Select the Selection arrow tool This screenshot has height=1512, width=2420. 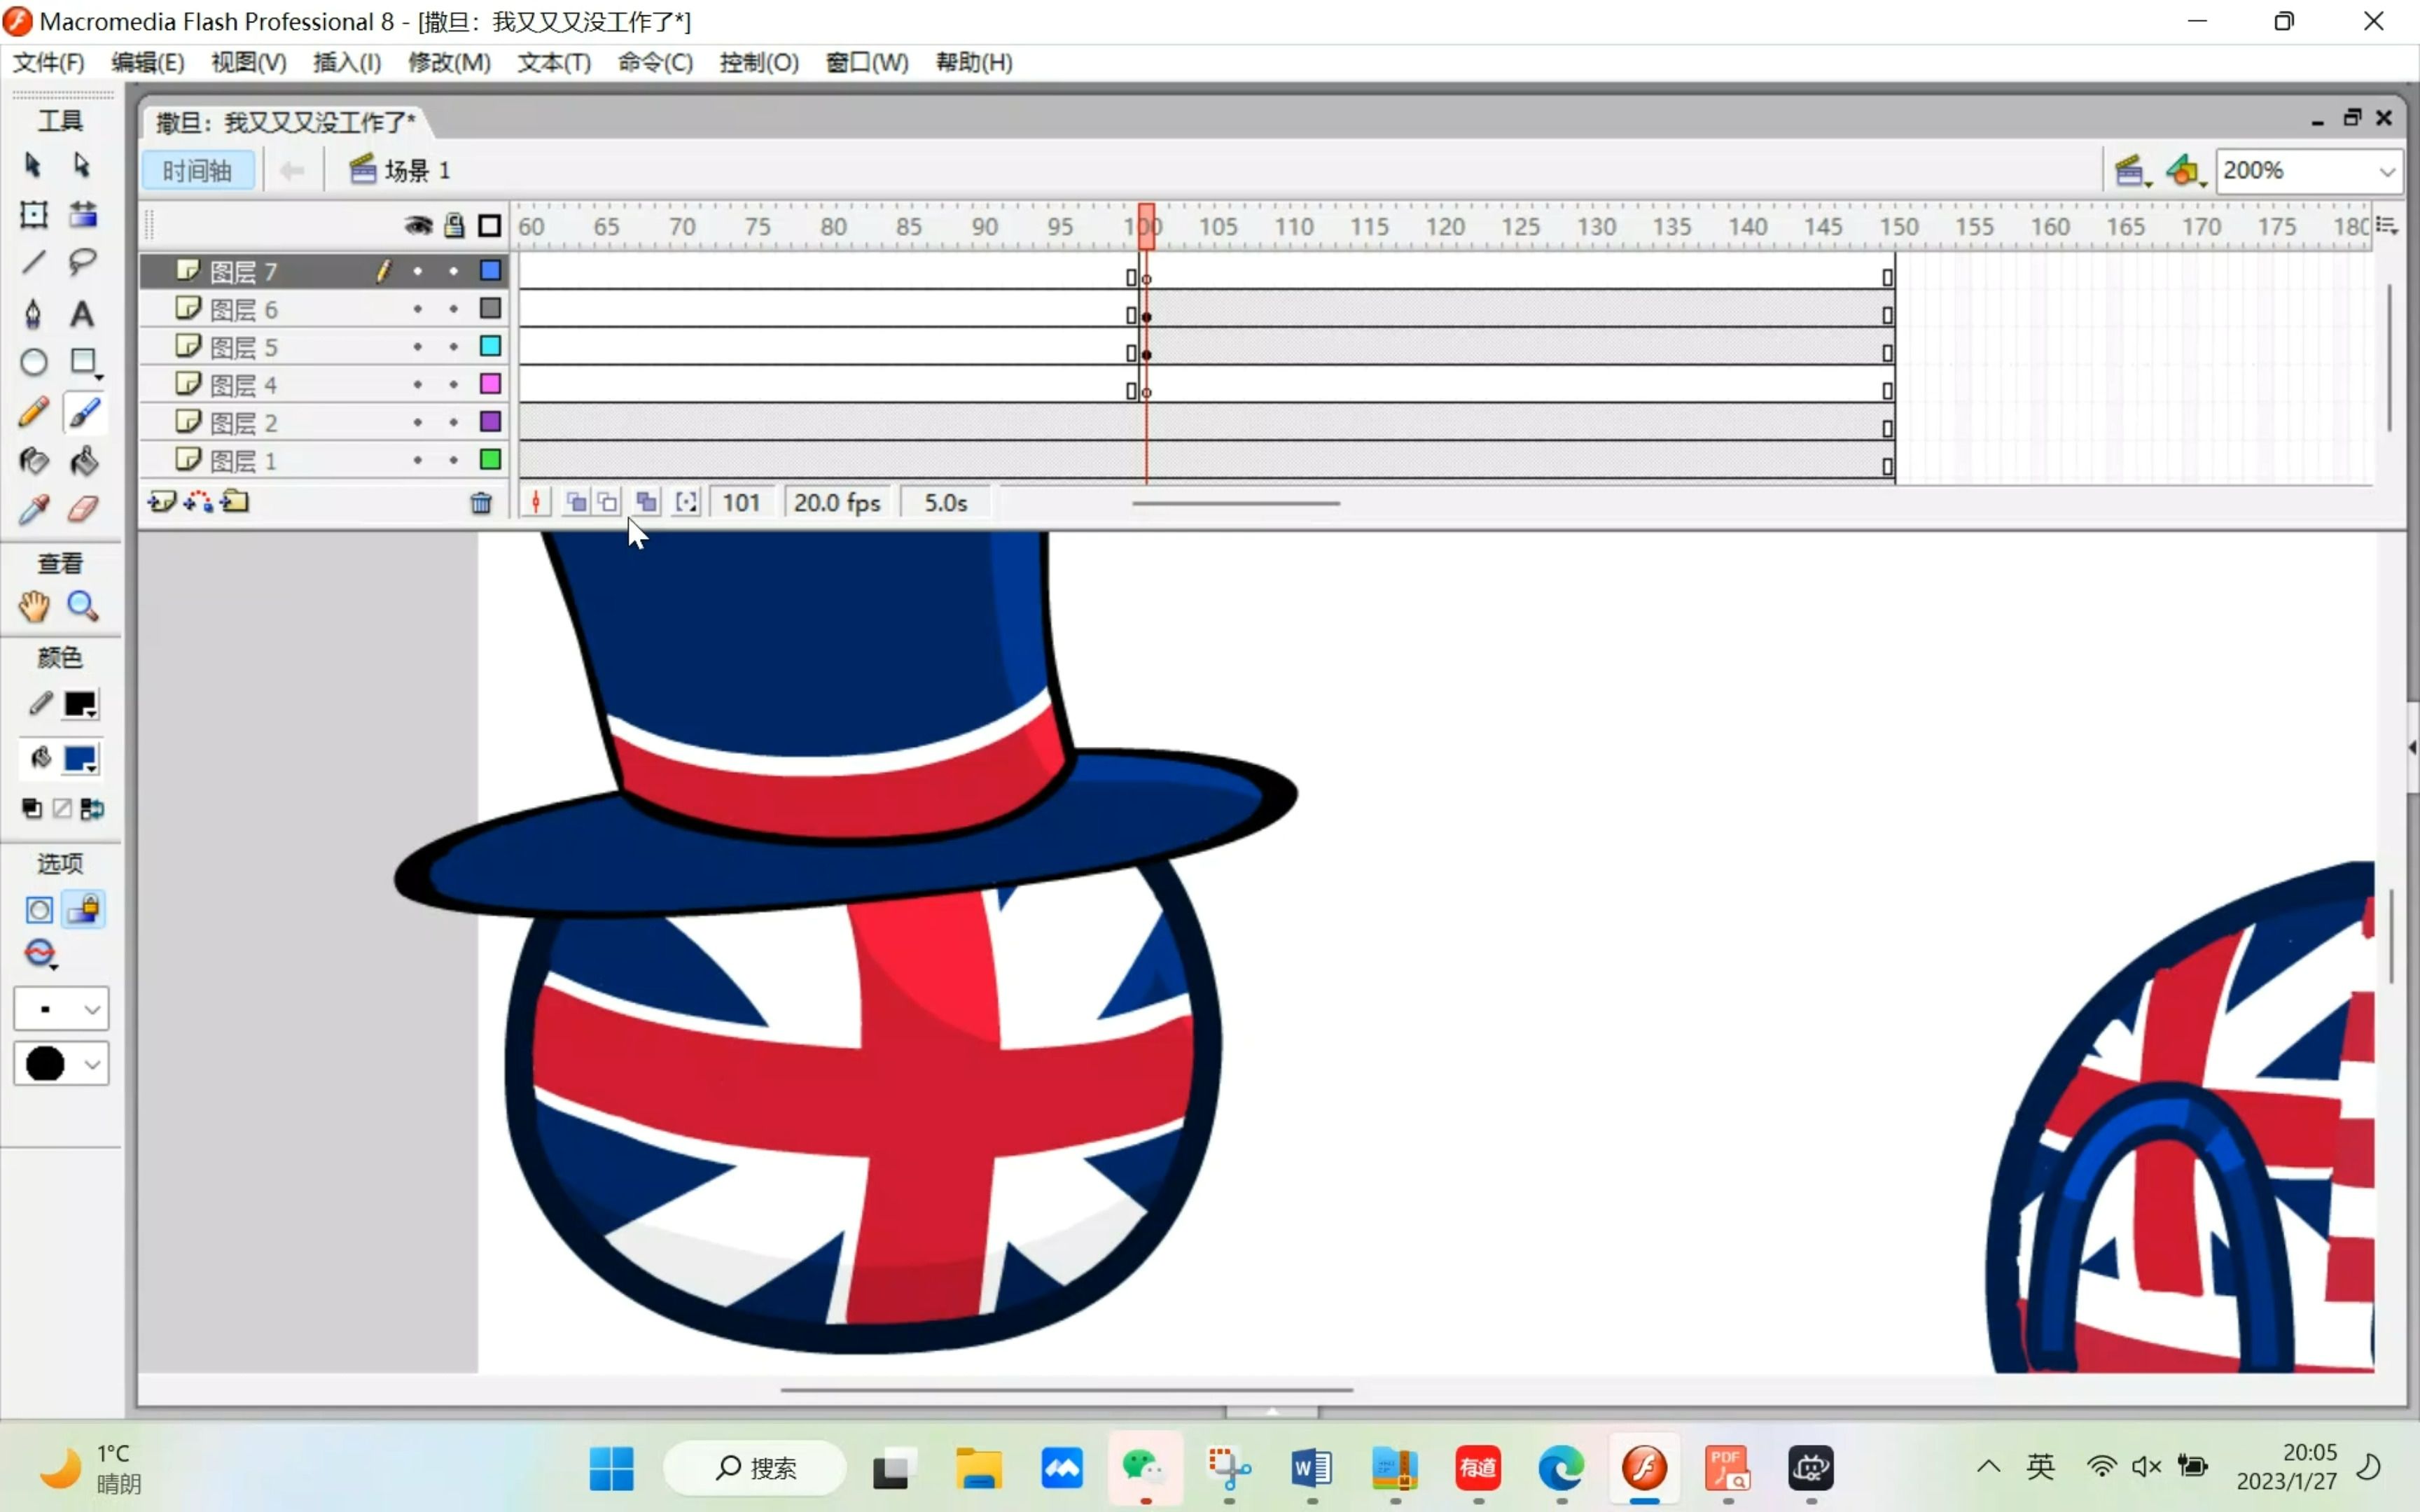[32, 165]
